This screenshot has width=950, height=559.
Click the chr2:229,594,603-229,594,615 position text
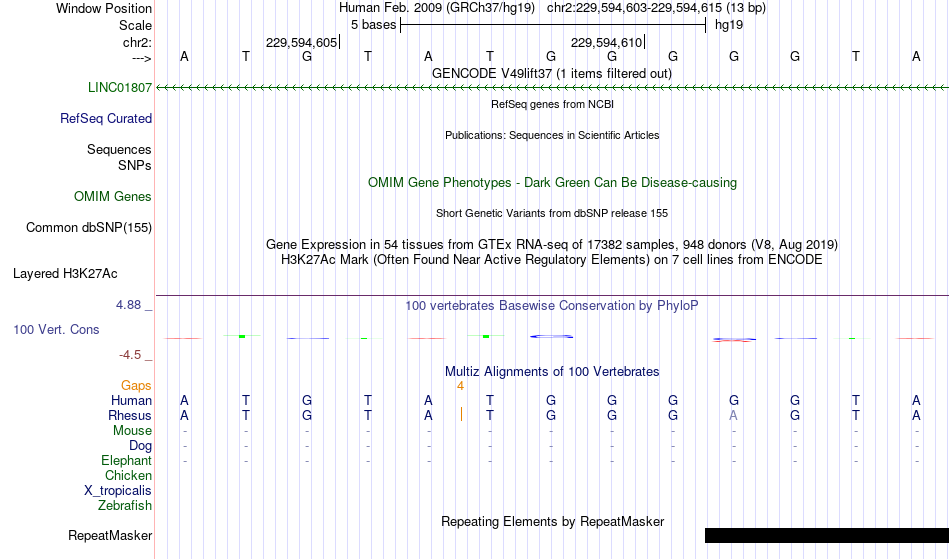(656, 8)
